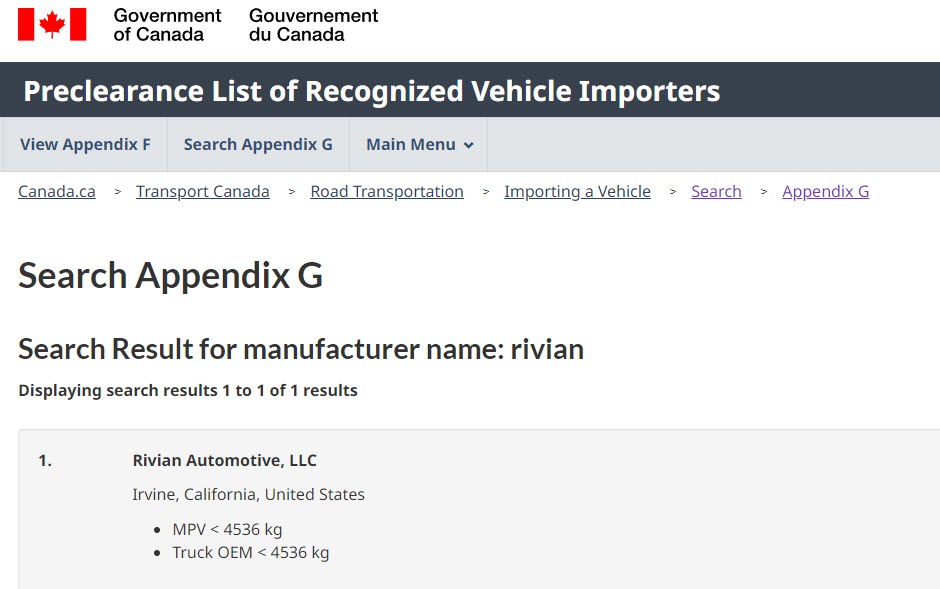
Task: Follow the Importing a Vehicle breadcrumb
Action: point(577,191)
